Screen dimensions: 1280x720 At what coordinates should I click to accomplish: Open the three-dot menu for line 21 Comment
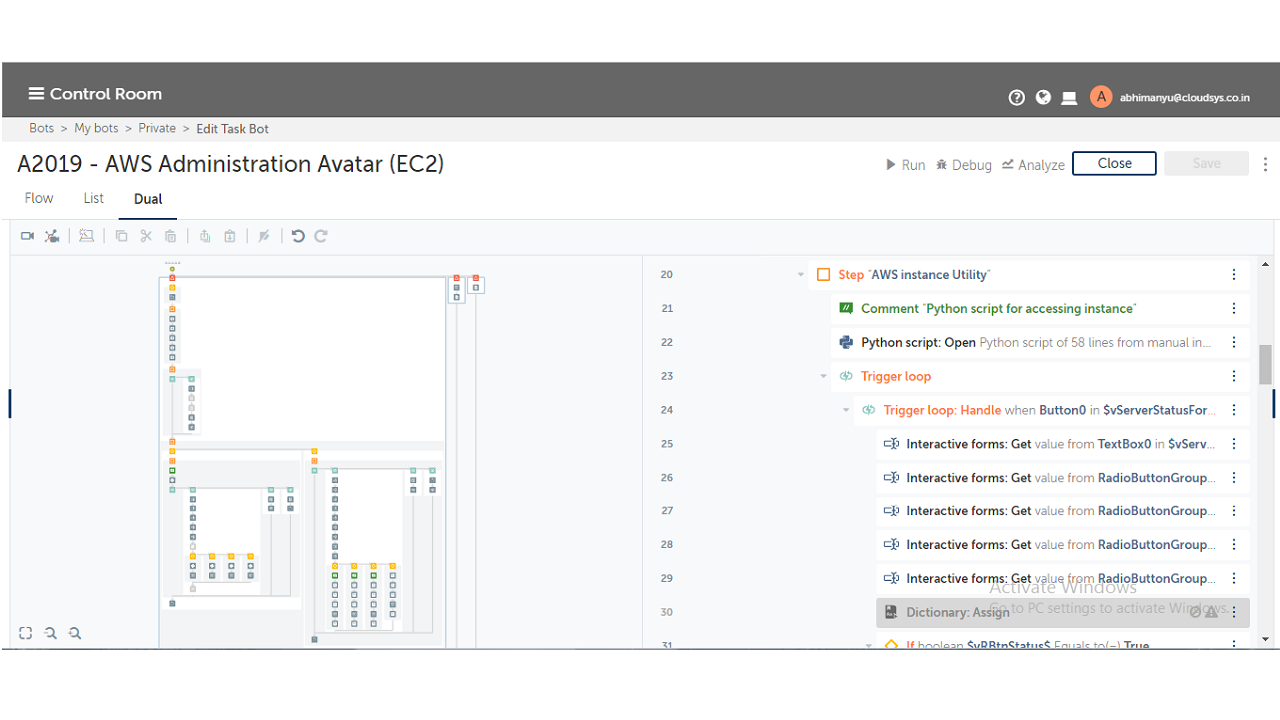coord(1234,308)
